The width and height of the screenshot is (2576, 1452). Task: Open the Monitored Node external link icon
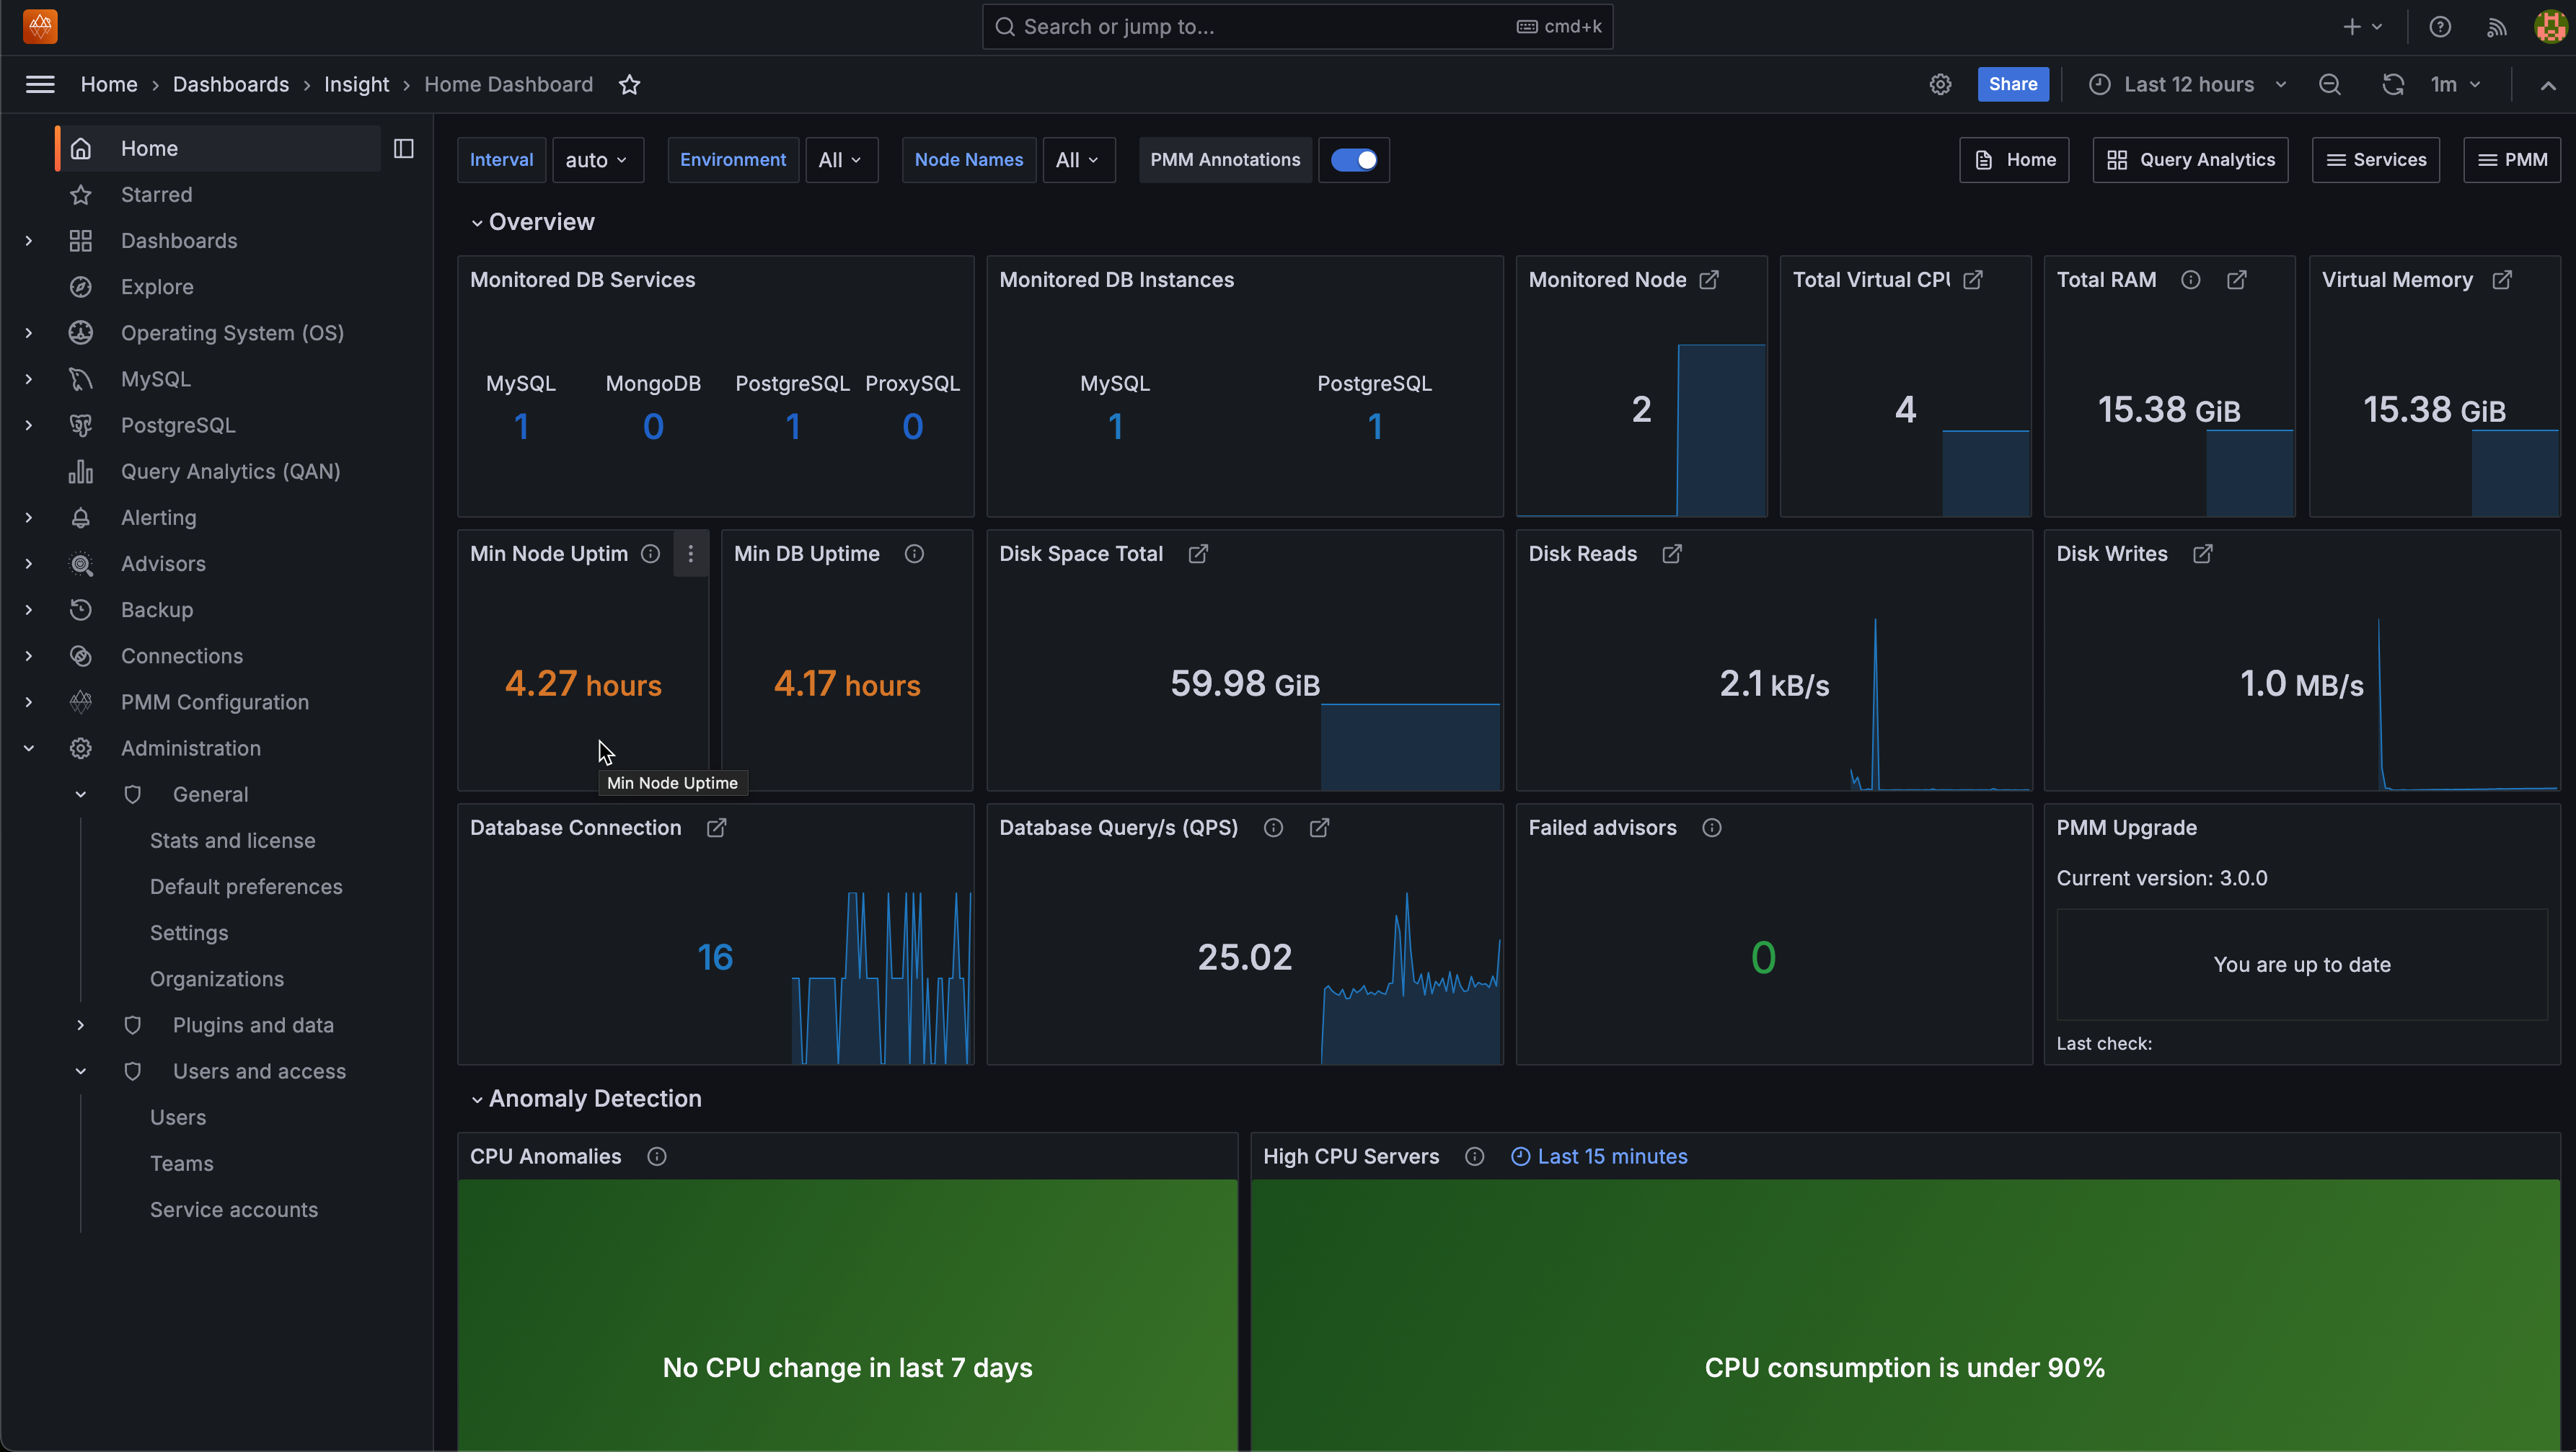coord(1709,280)
